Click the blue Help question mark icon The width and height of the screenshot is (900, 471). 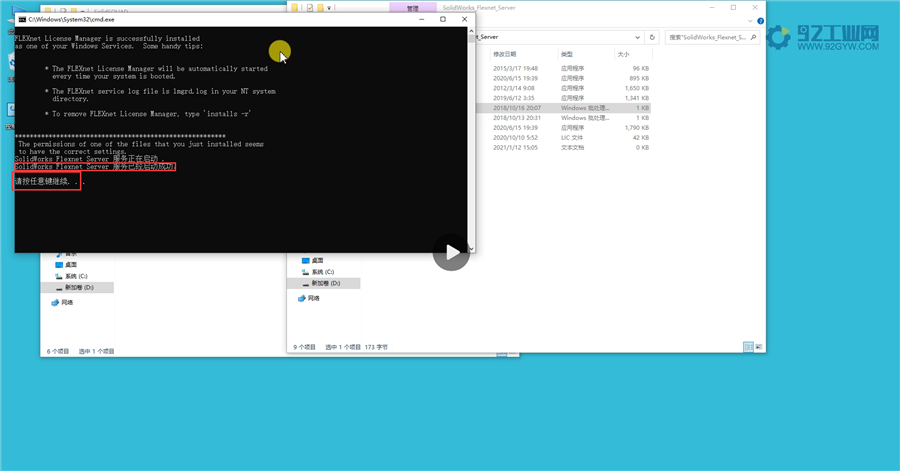click(760, 21)
